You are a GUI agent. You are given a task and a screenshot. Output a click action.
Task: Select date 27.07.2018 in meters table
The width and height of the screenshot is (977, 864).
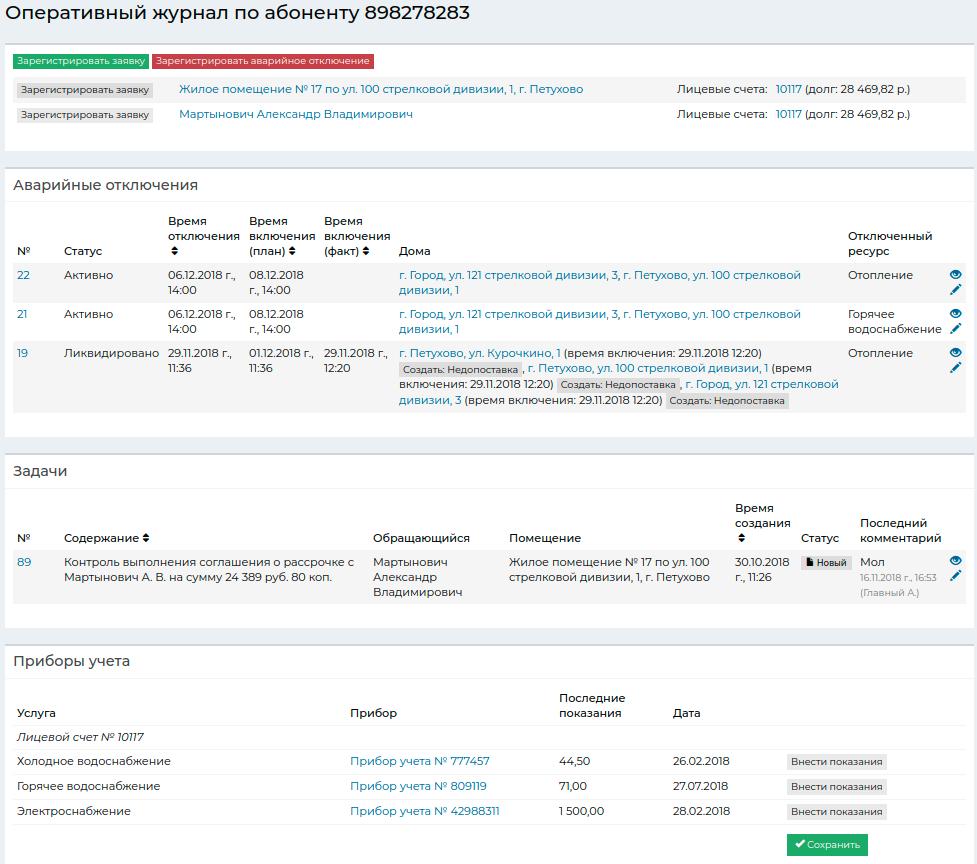(x=700, y=786)
